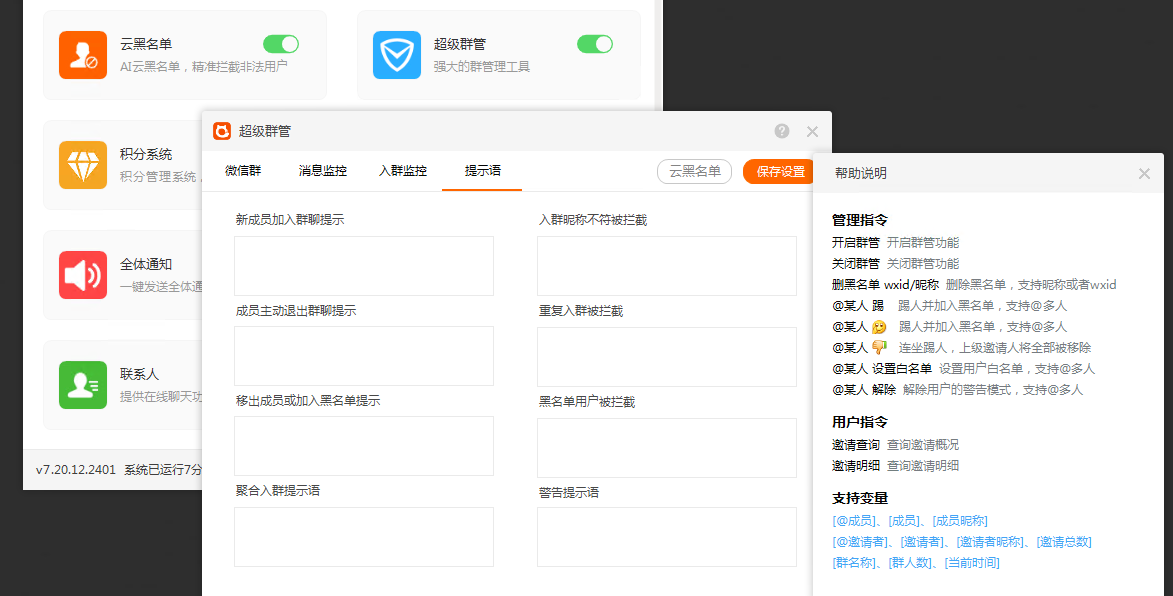Select the 入群监控 tab
The image size is (1173, 596).
(x=402, y=171)
